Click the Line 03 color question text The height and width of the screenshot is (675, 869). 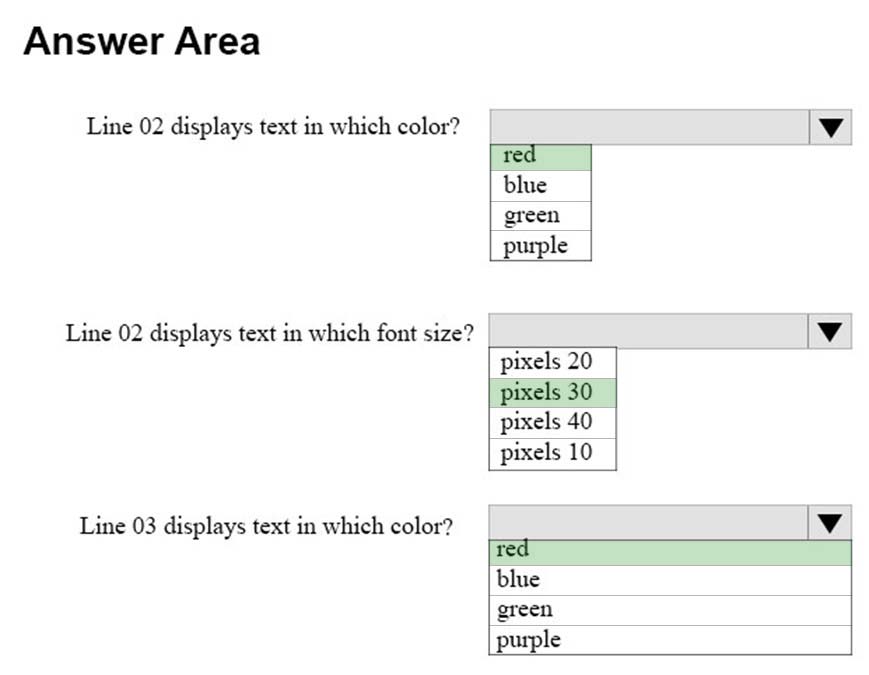click(266, 526)
